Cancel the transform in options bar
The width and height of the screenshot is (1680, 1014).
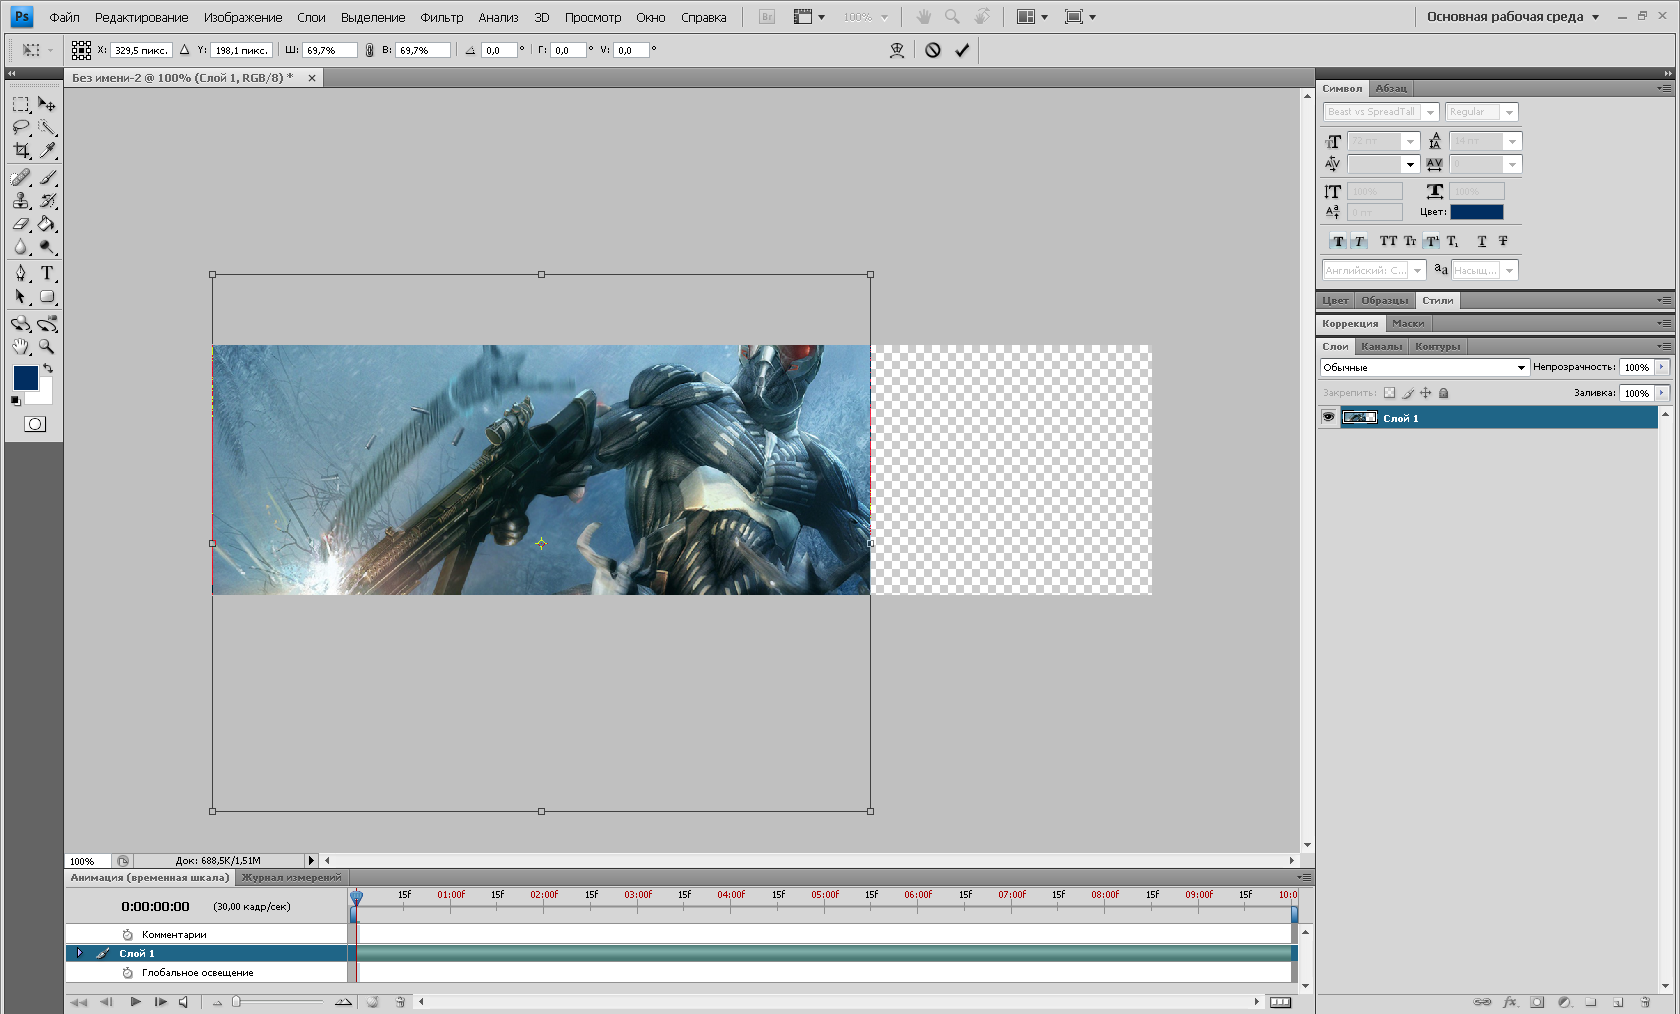click(x=933, y=50)
